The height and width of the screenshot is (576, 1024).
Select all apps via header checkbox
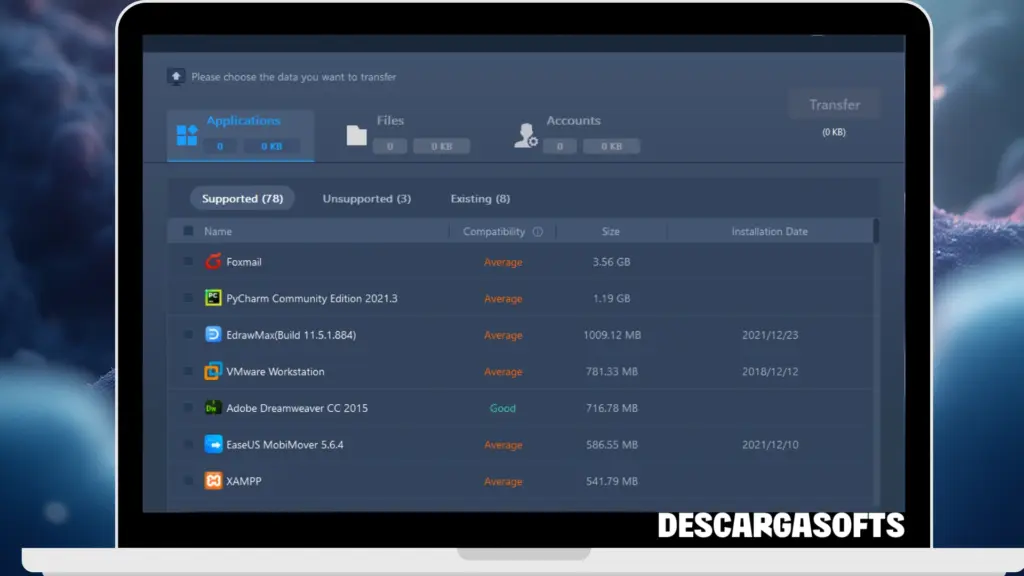pyautogui.click(x=186, y=230)
